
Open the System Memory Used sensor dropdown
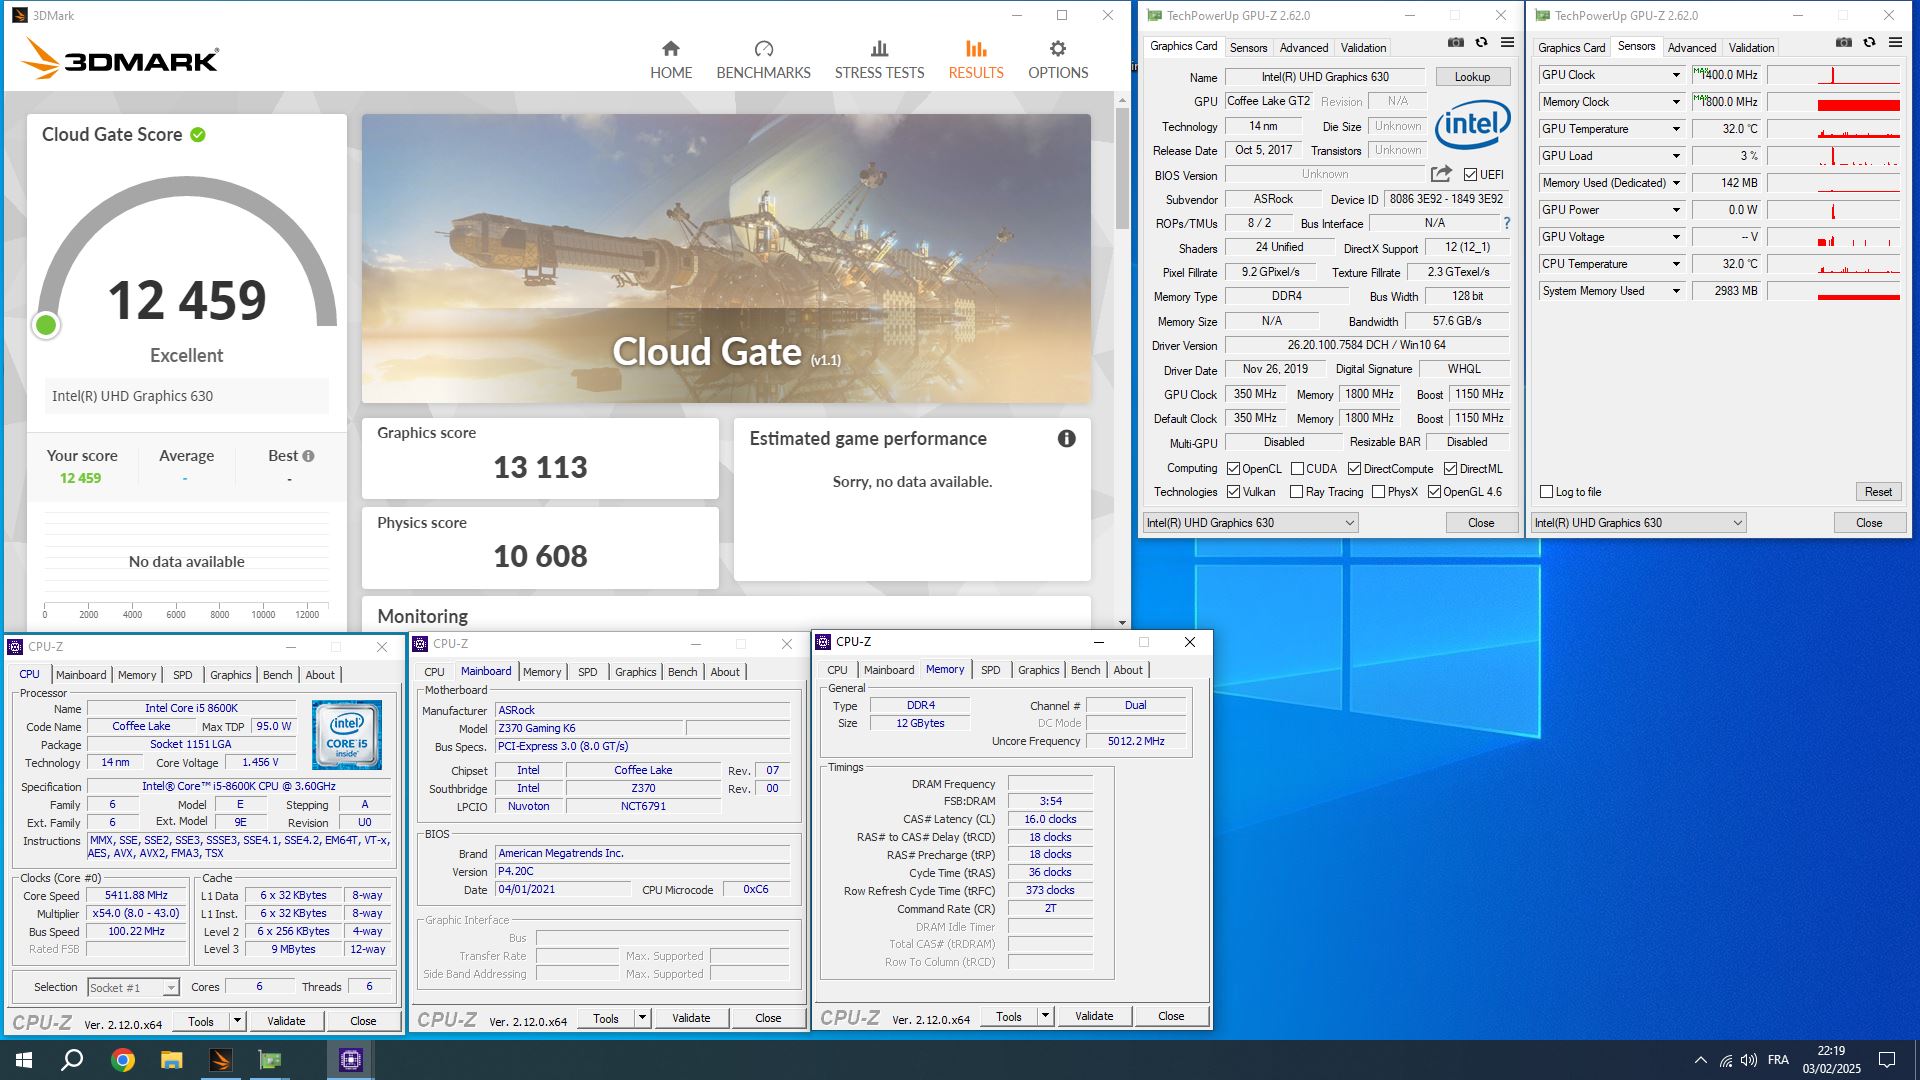[x=1676, y=291]
